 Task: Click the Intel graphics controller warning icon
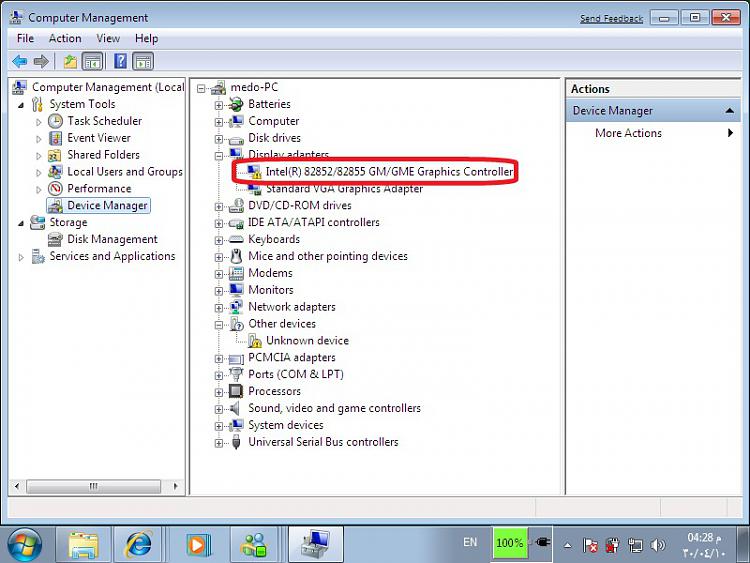point(254,172)
